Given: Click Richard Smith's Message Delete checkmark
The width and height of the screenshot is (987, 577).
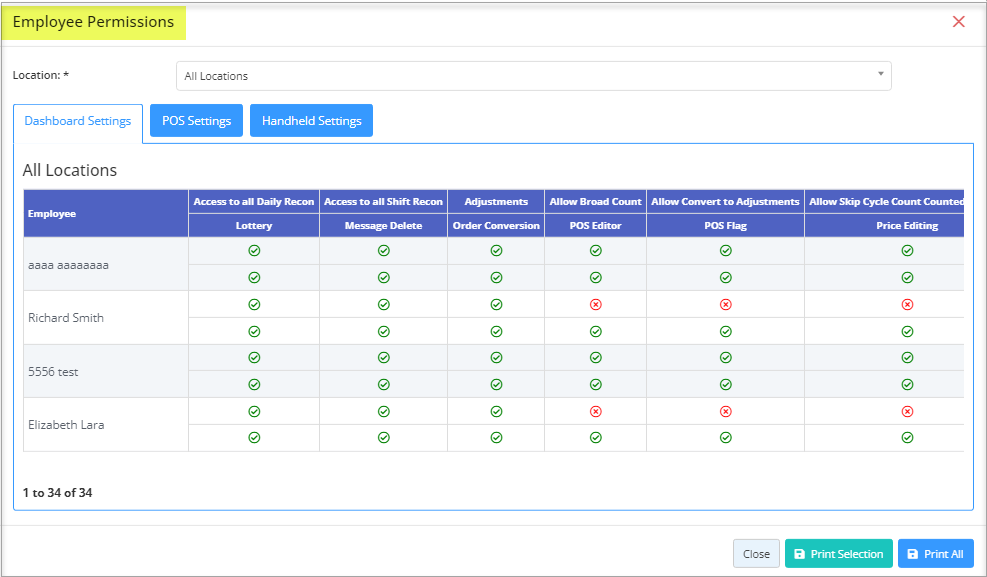Looking at the screenshot, I should (383, 332).
